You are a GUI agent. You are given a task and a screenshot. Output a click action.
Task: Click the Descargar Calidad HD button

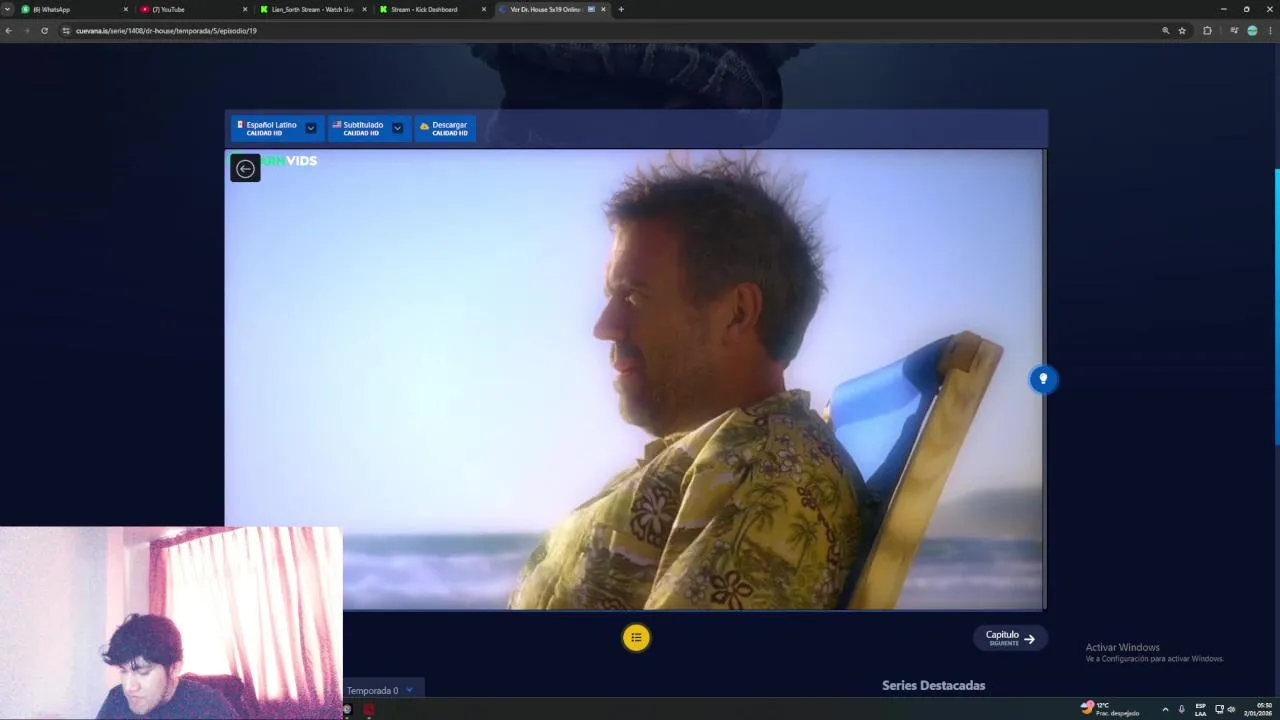pos(445,128)
